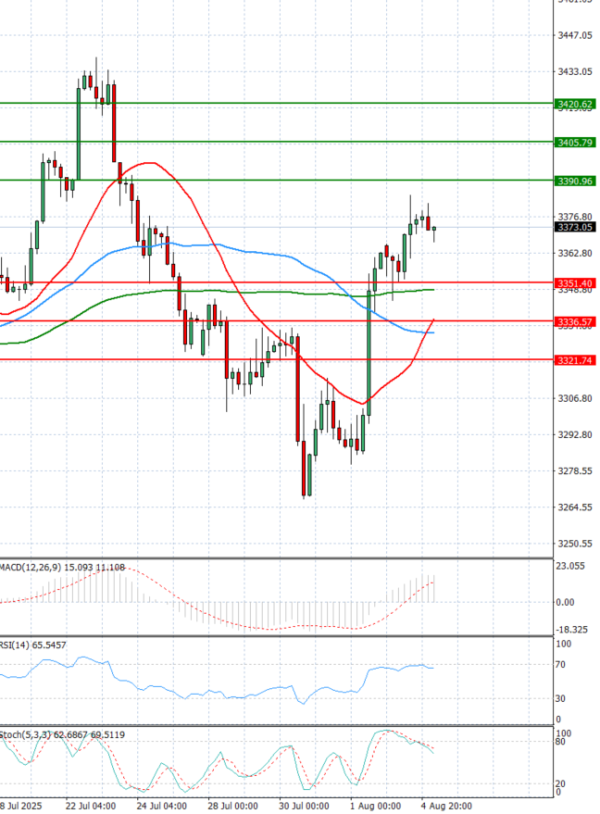The image size is (600, 814).
Task: Click the 3390.96 resistance price tag
Action: point(575,181)
